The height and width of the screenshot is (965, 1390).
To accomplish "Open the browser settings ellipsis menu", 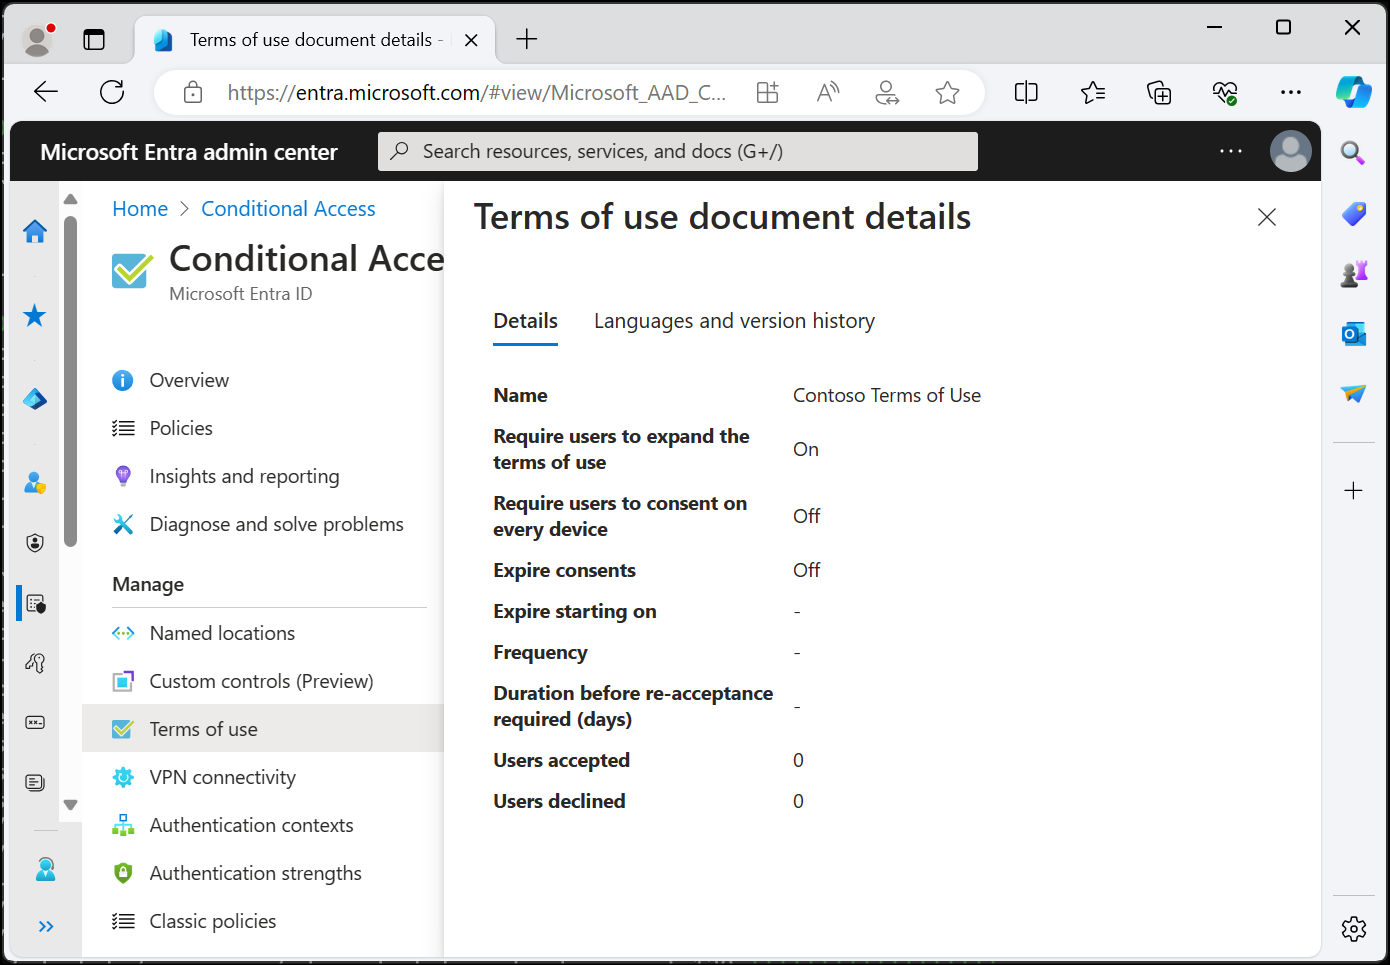I will point(1290,91).
